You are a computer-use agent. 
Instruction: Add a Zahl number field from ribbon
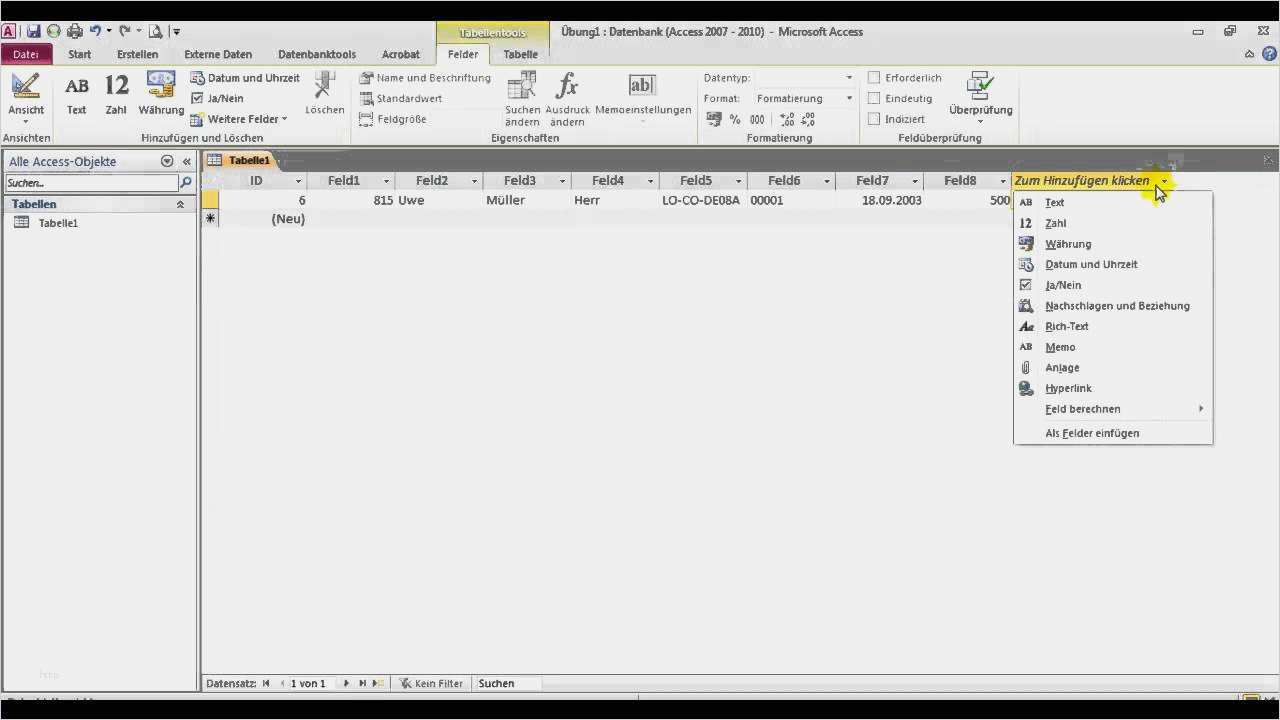tap(116, 88)
